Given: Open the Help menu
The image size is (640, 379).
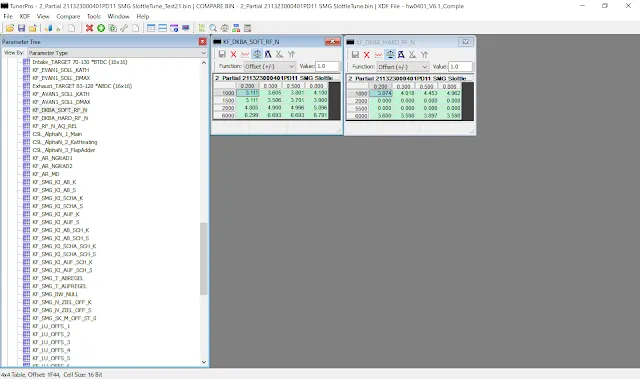Looking at the screenshot, I should point(143,17).
